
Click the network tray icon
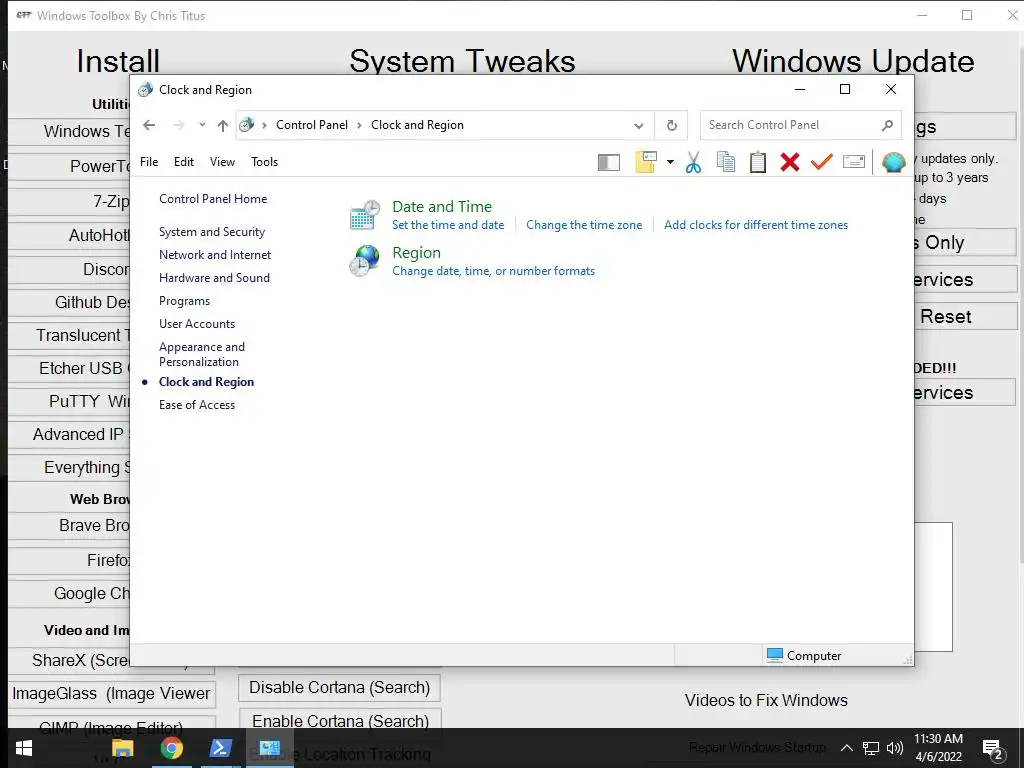click(x=871, y=748)
